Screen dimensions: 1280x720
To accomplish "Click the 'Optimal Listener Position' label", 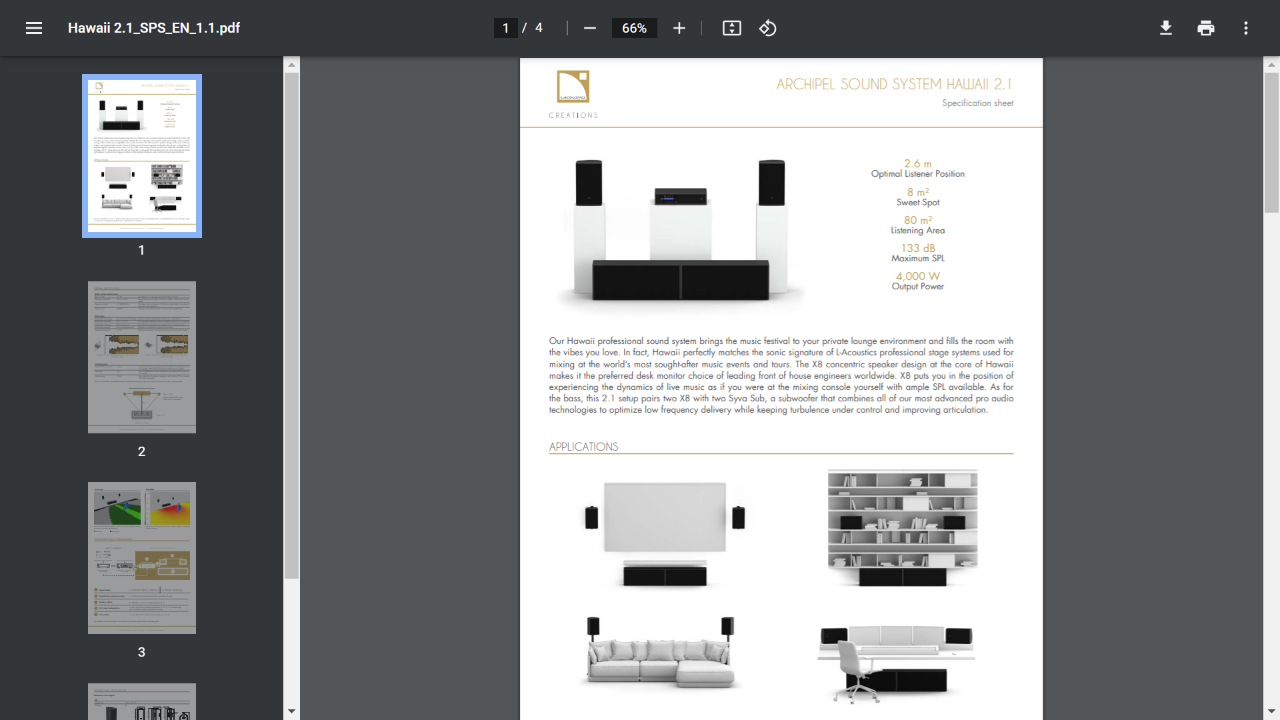I will coord(918,174).
